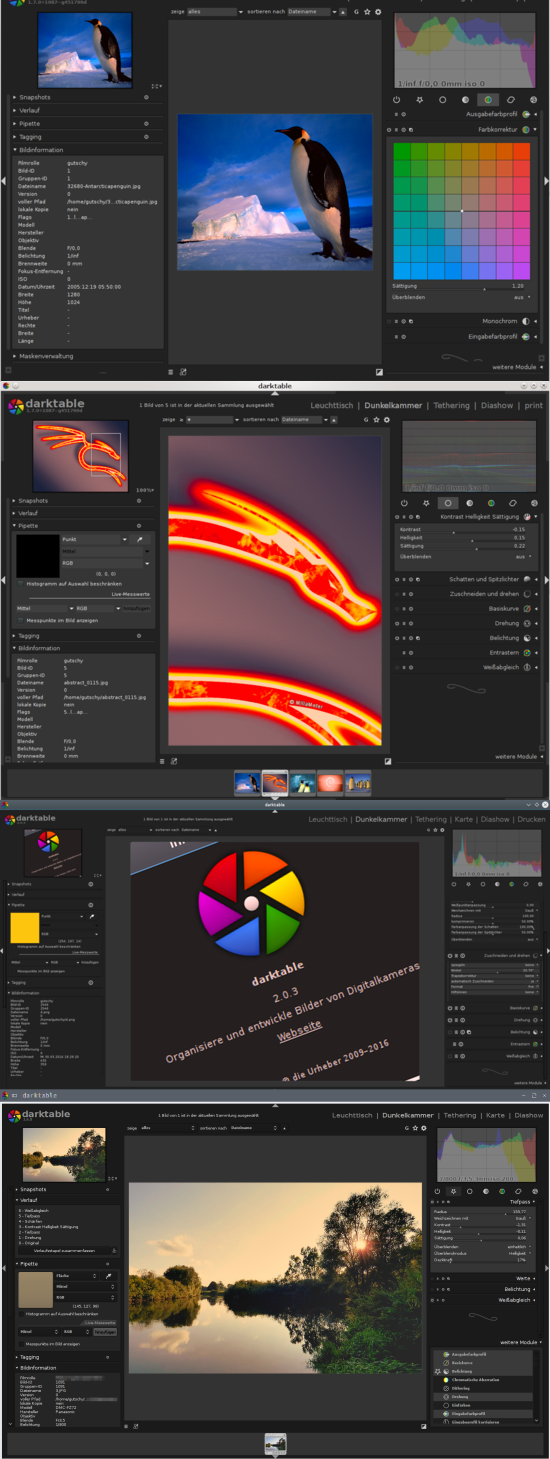Toggle Weißabgleich module power switch in abstract image window
550x1459 pixels.
pos(396,667)
